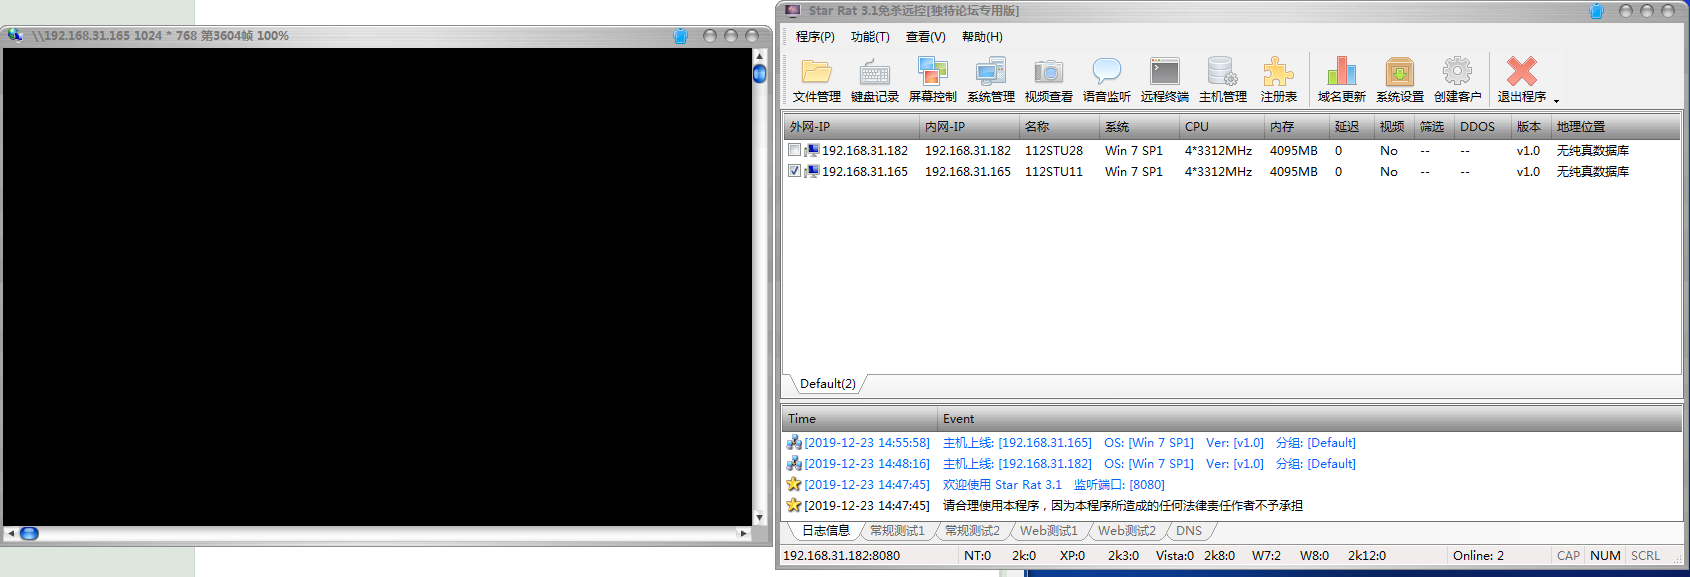The height and width of the screenshot is (577, 1690).
Task: Open the 查看(V) menu
Action: 925,37
